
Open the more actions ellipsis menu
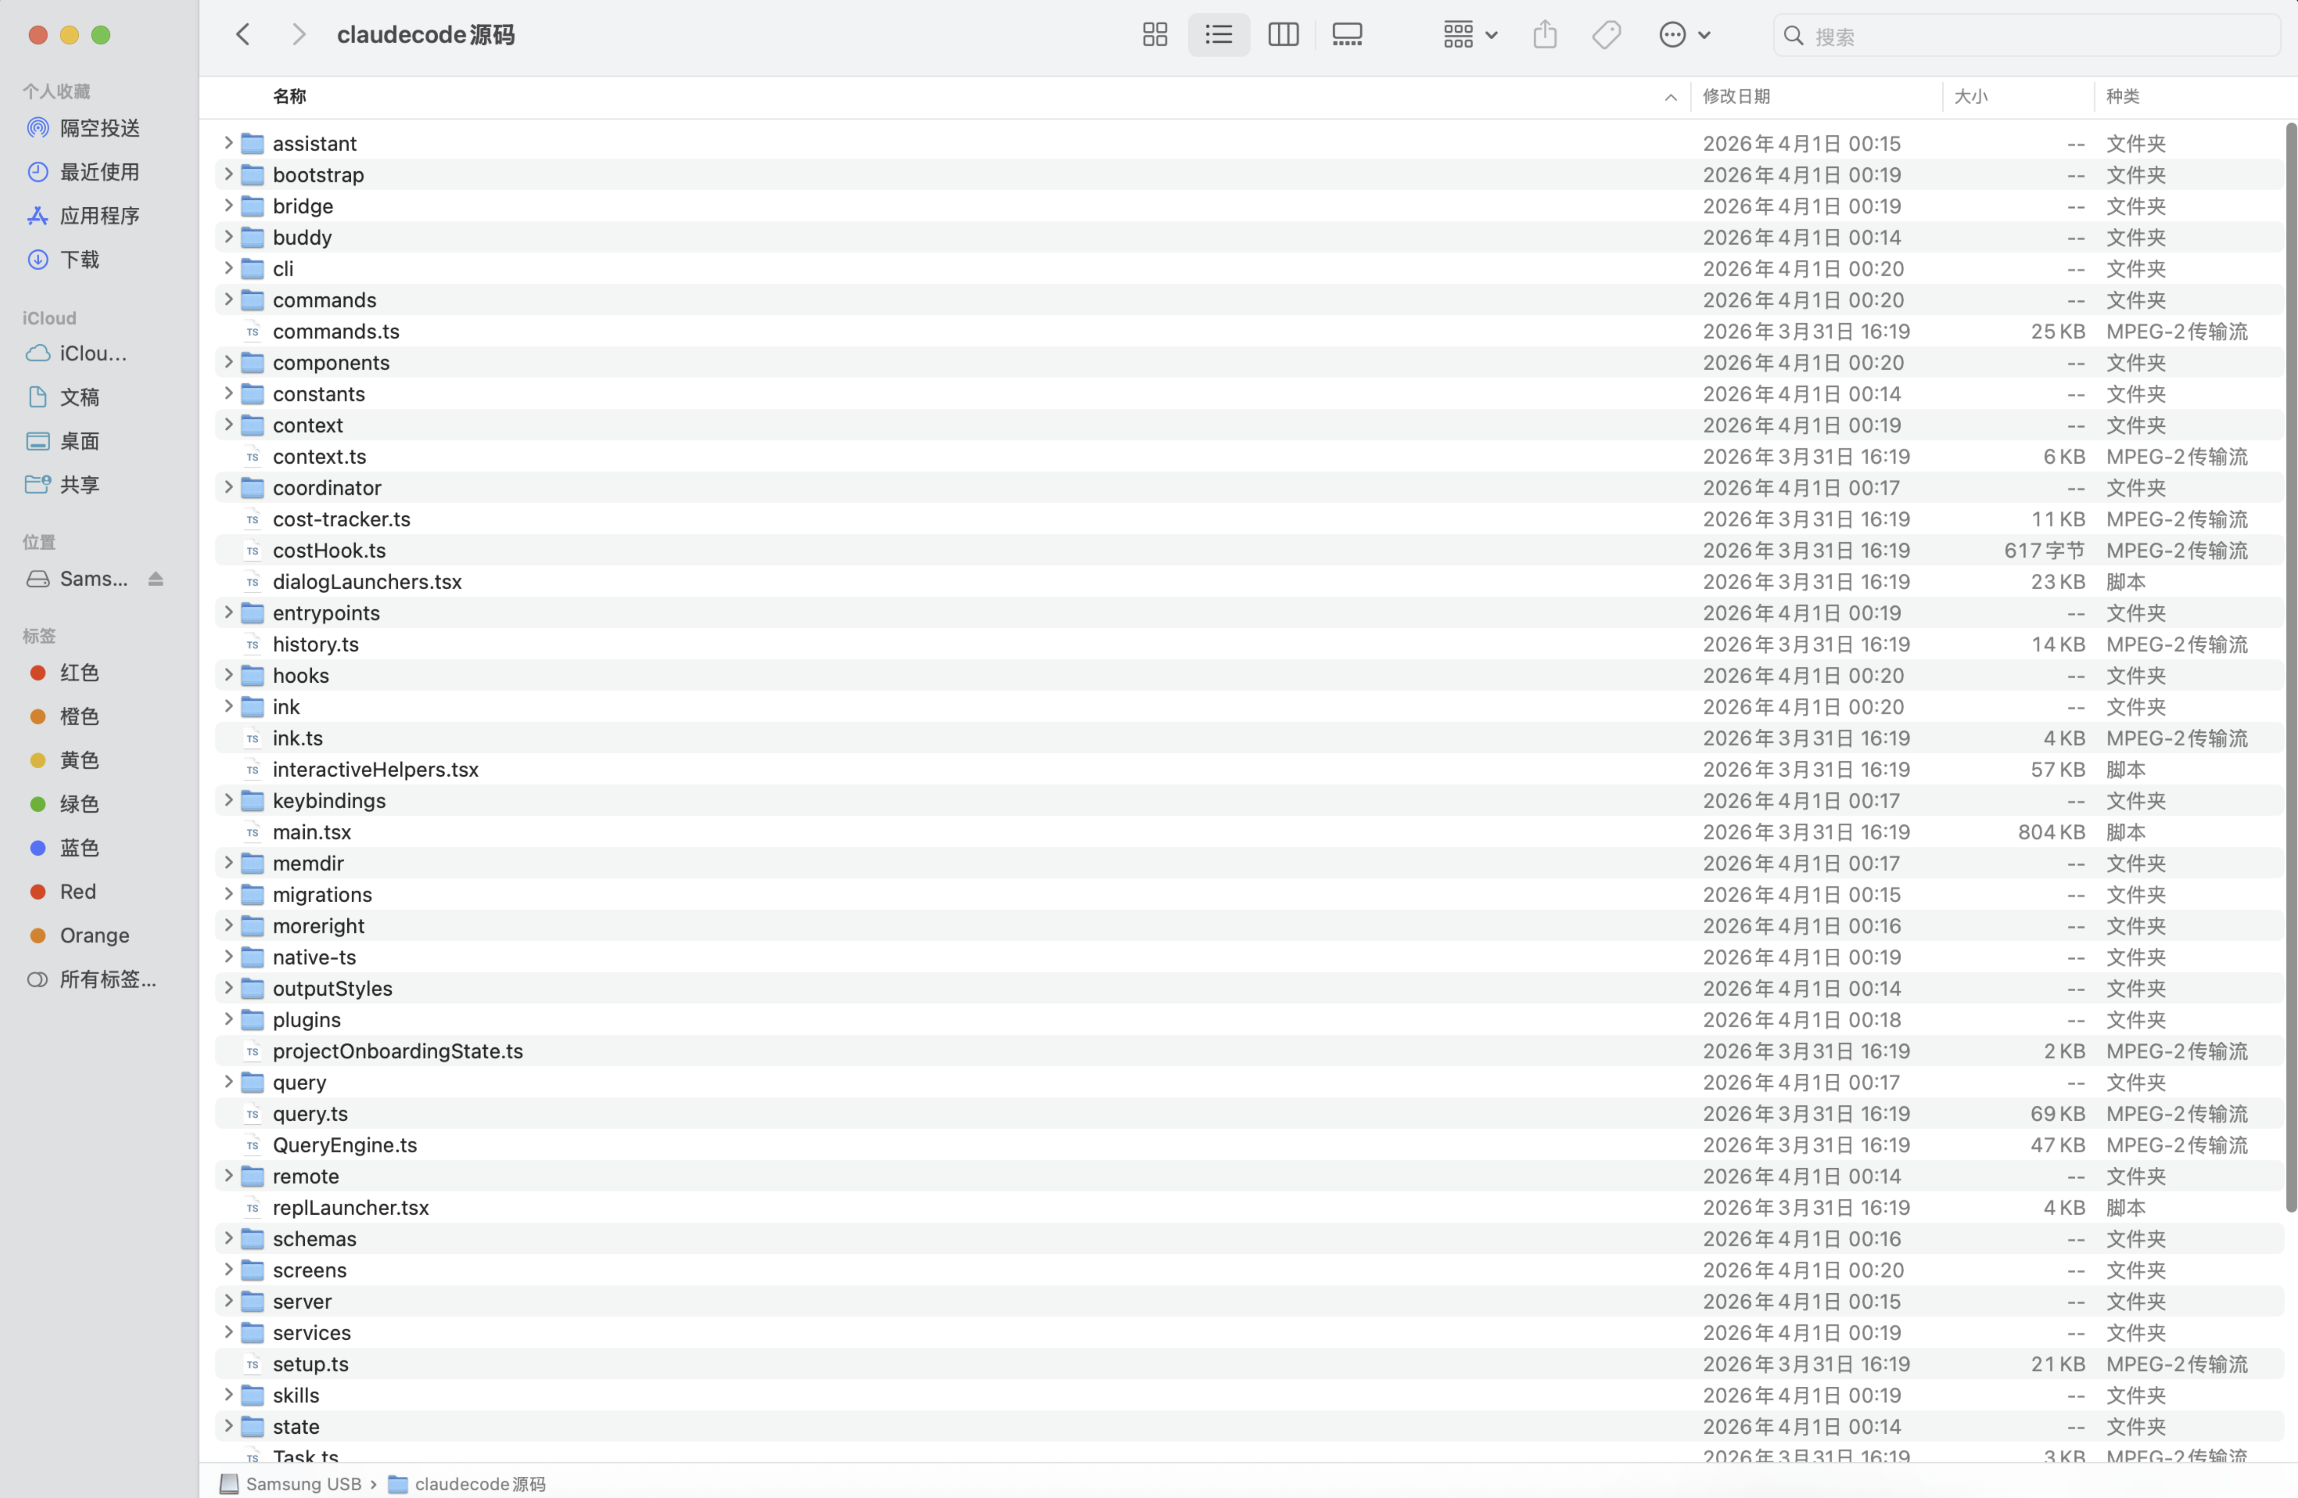pyautogui.click(x=1683, y=35)
